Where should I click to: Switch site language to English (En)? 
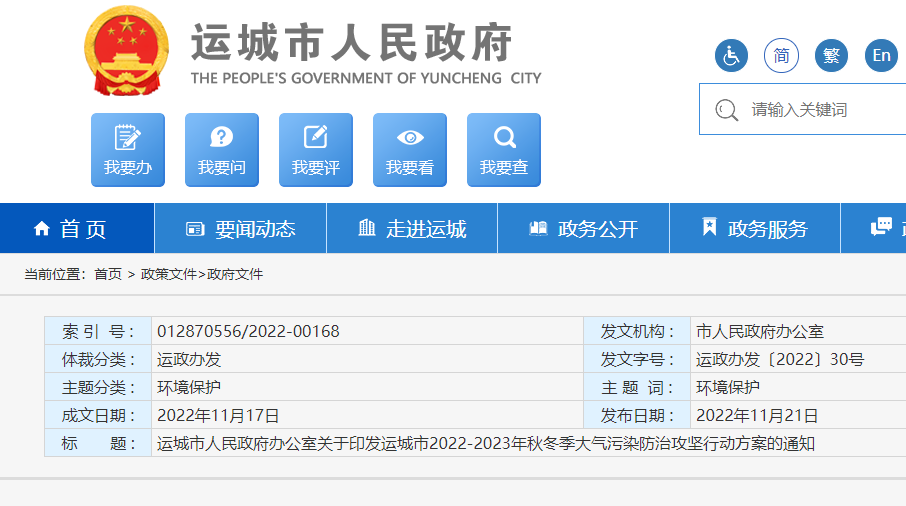point(881,55)
